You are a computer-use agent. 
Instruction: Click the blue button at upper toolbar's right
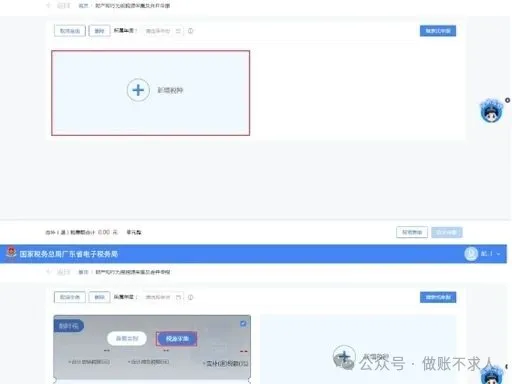[438, 31]
